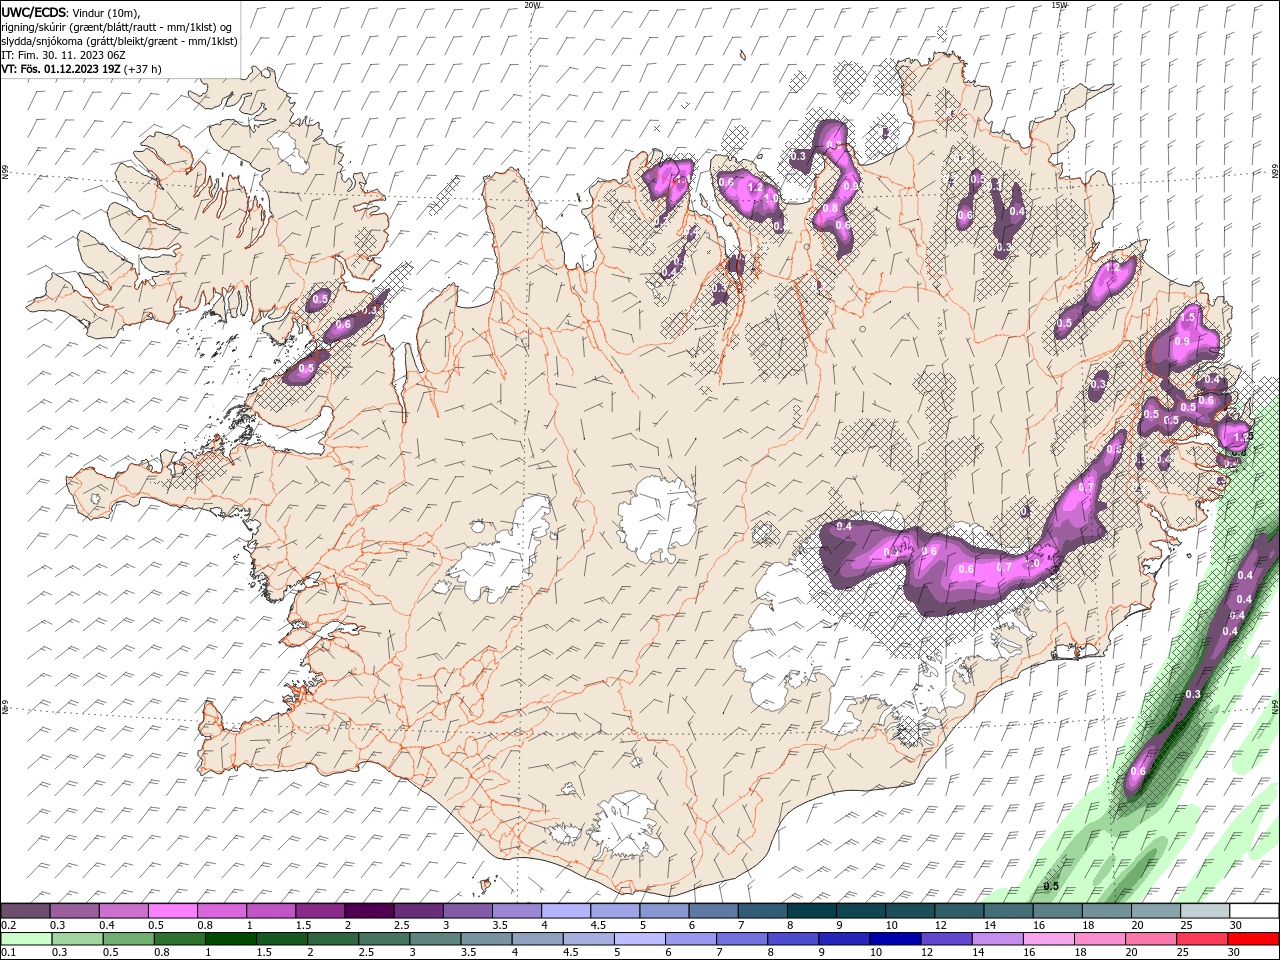Screen dimensions: 1280x960
Task: Select the bright pink snow swatch labeled 0.5
Action: pyautogui.click(x=172, y=910)
